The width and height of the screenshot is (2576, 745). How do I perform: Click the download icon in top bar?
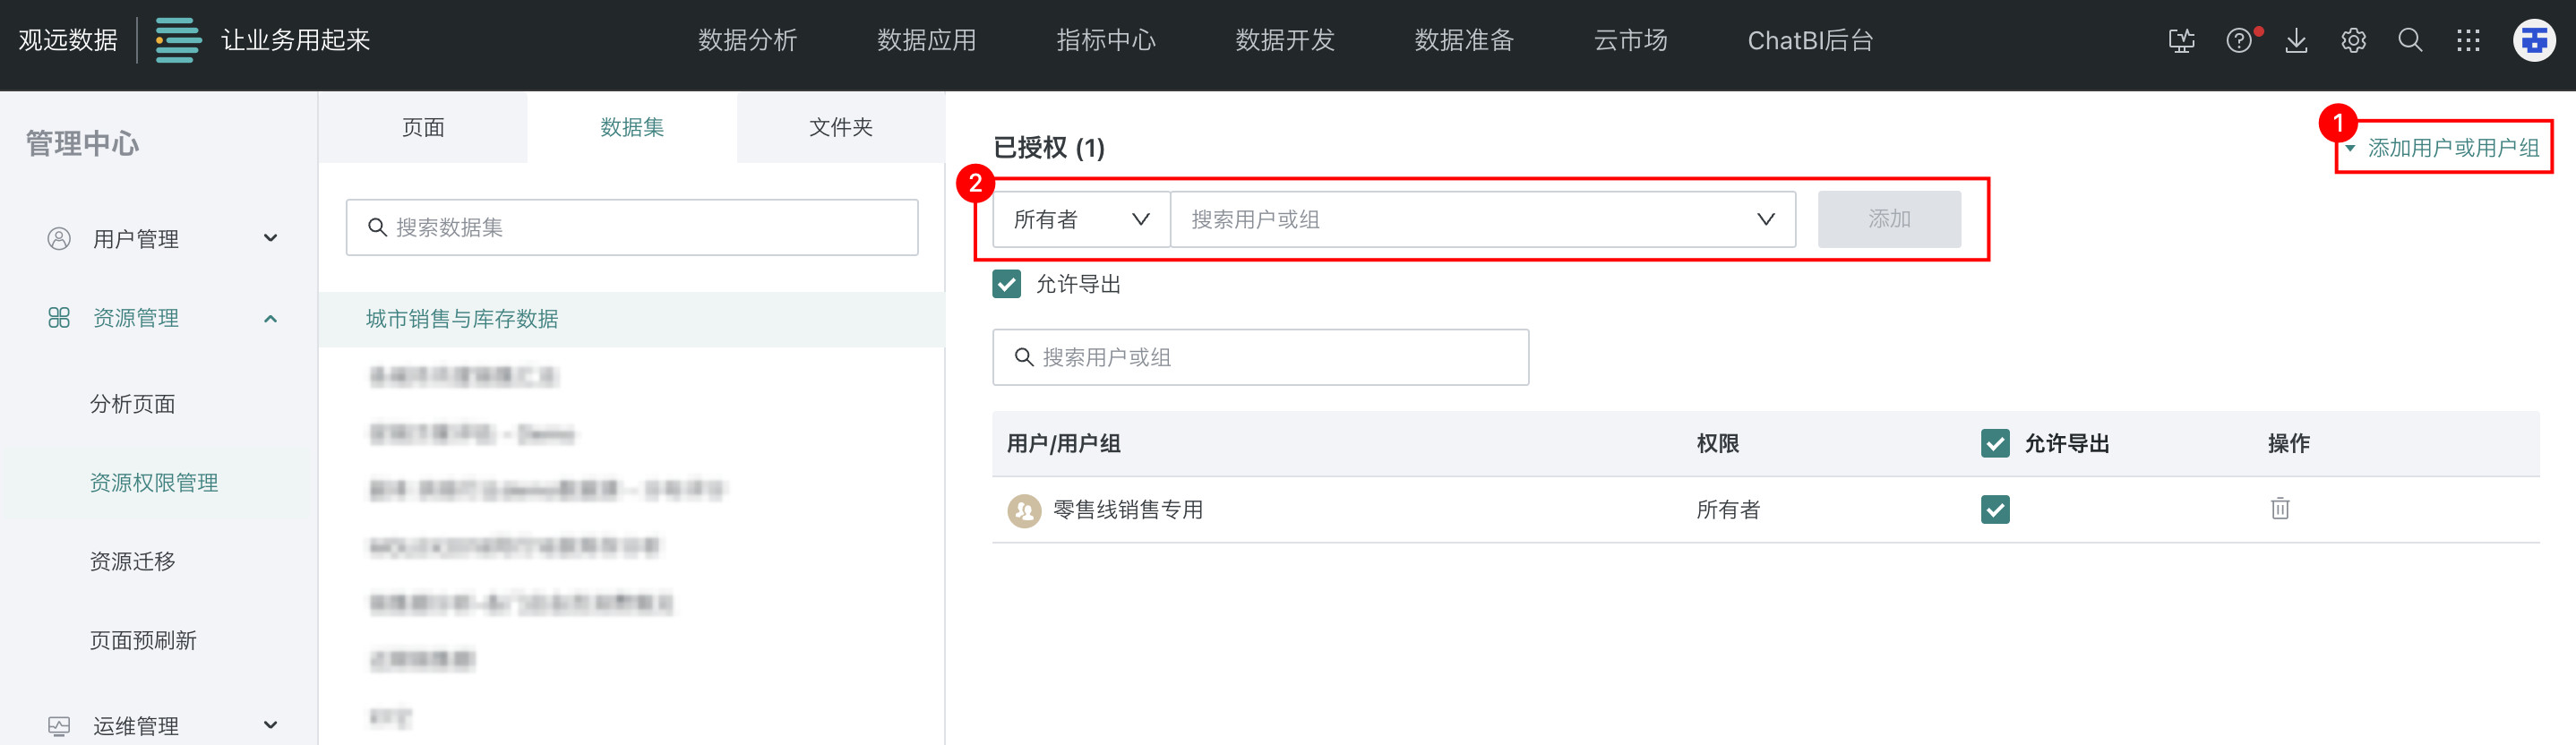(2296, 41)
